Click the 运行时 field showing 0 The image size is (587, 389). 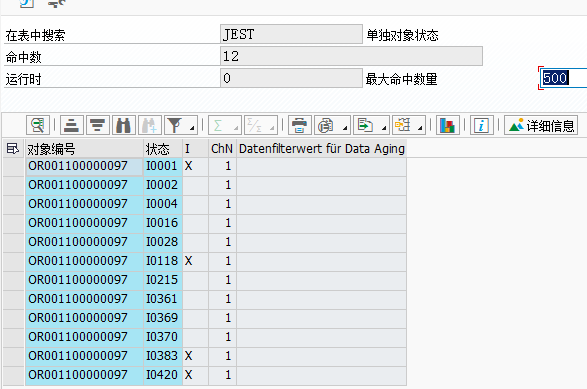click(x=291, y=78)
